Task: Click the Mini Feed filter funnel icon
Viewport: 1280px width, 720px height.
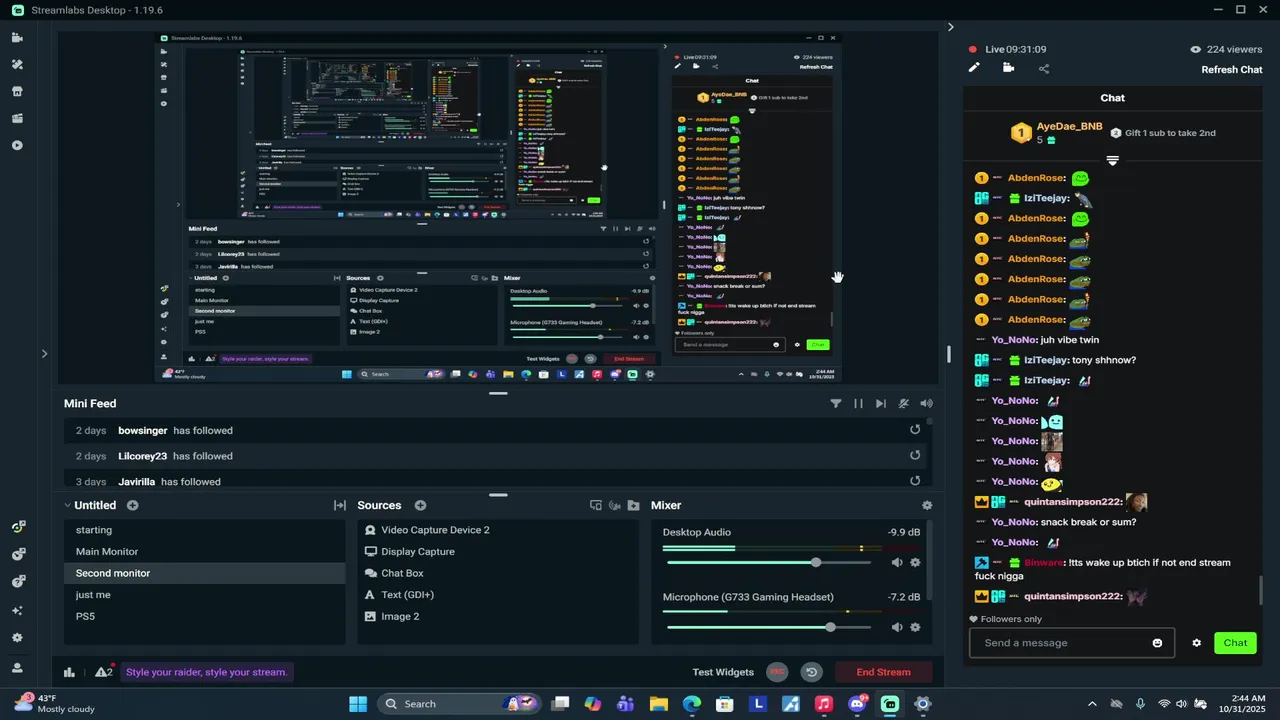Action: [x=836, y=404]
